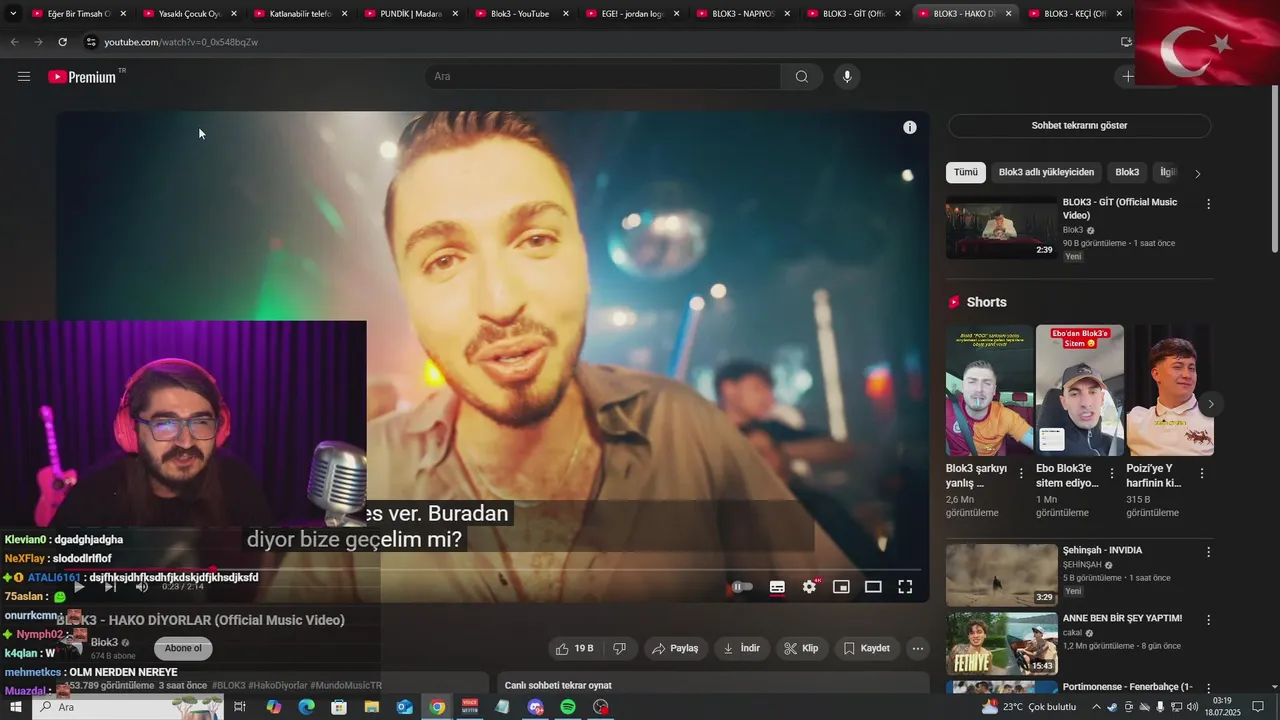Open Task View on the taskbar
Viewport: 1280px width, 720px height.
[240, 707]
